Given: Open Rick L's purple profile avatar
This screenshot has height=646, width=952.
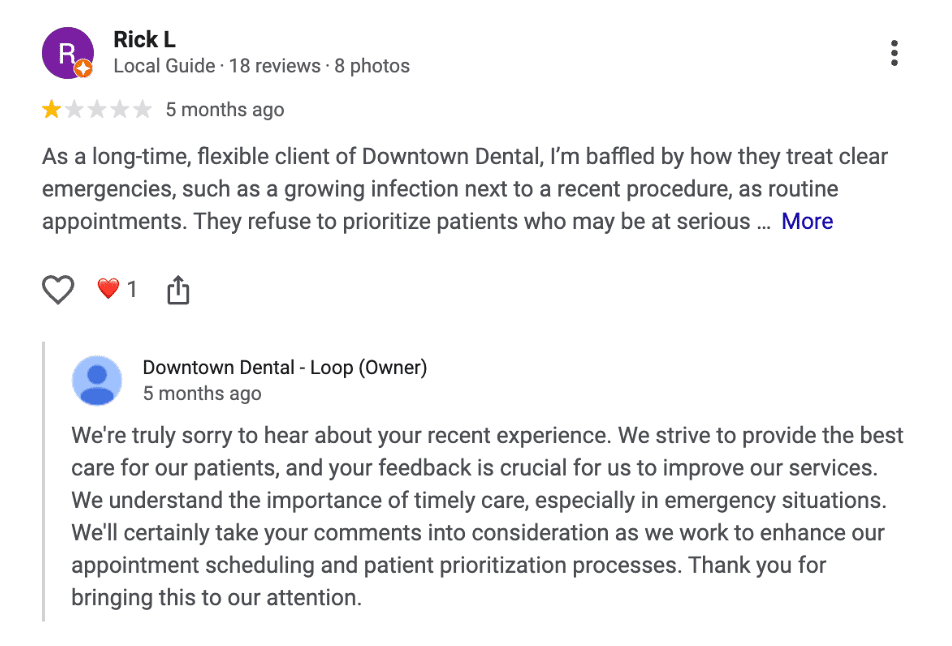Looking at the screenshot, I should [x=66, y=52].
